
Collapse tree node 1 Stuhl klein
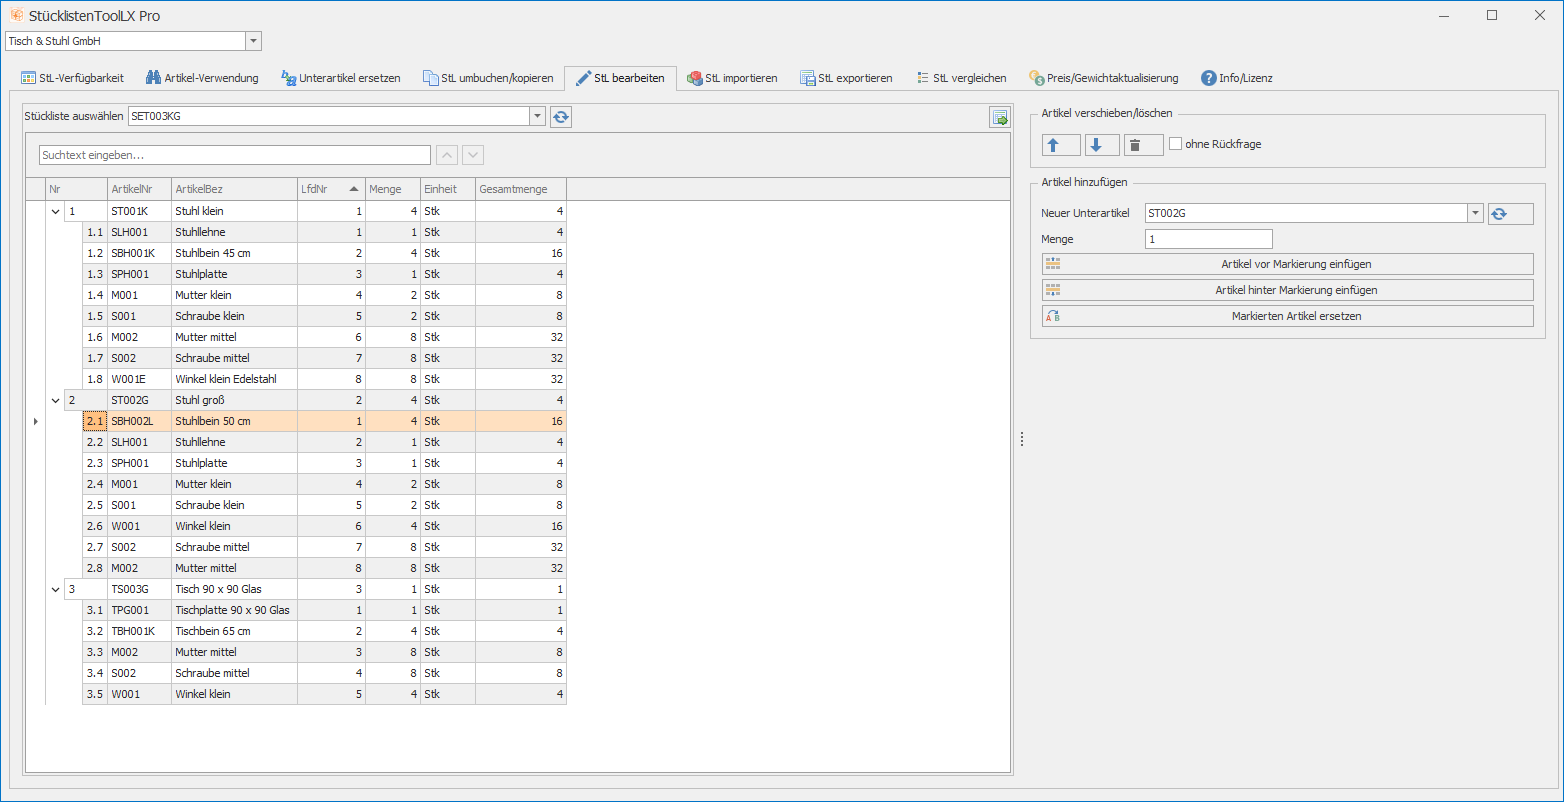(55, 211)
